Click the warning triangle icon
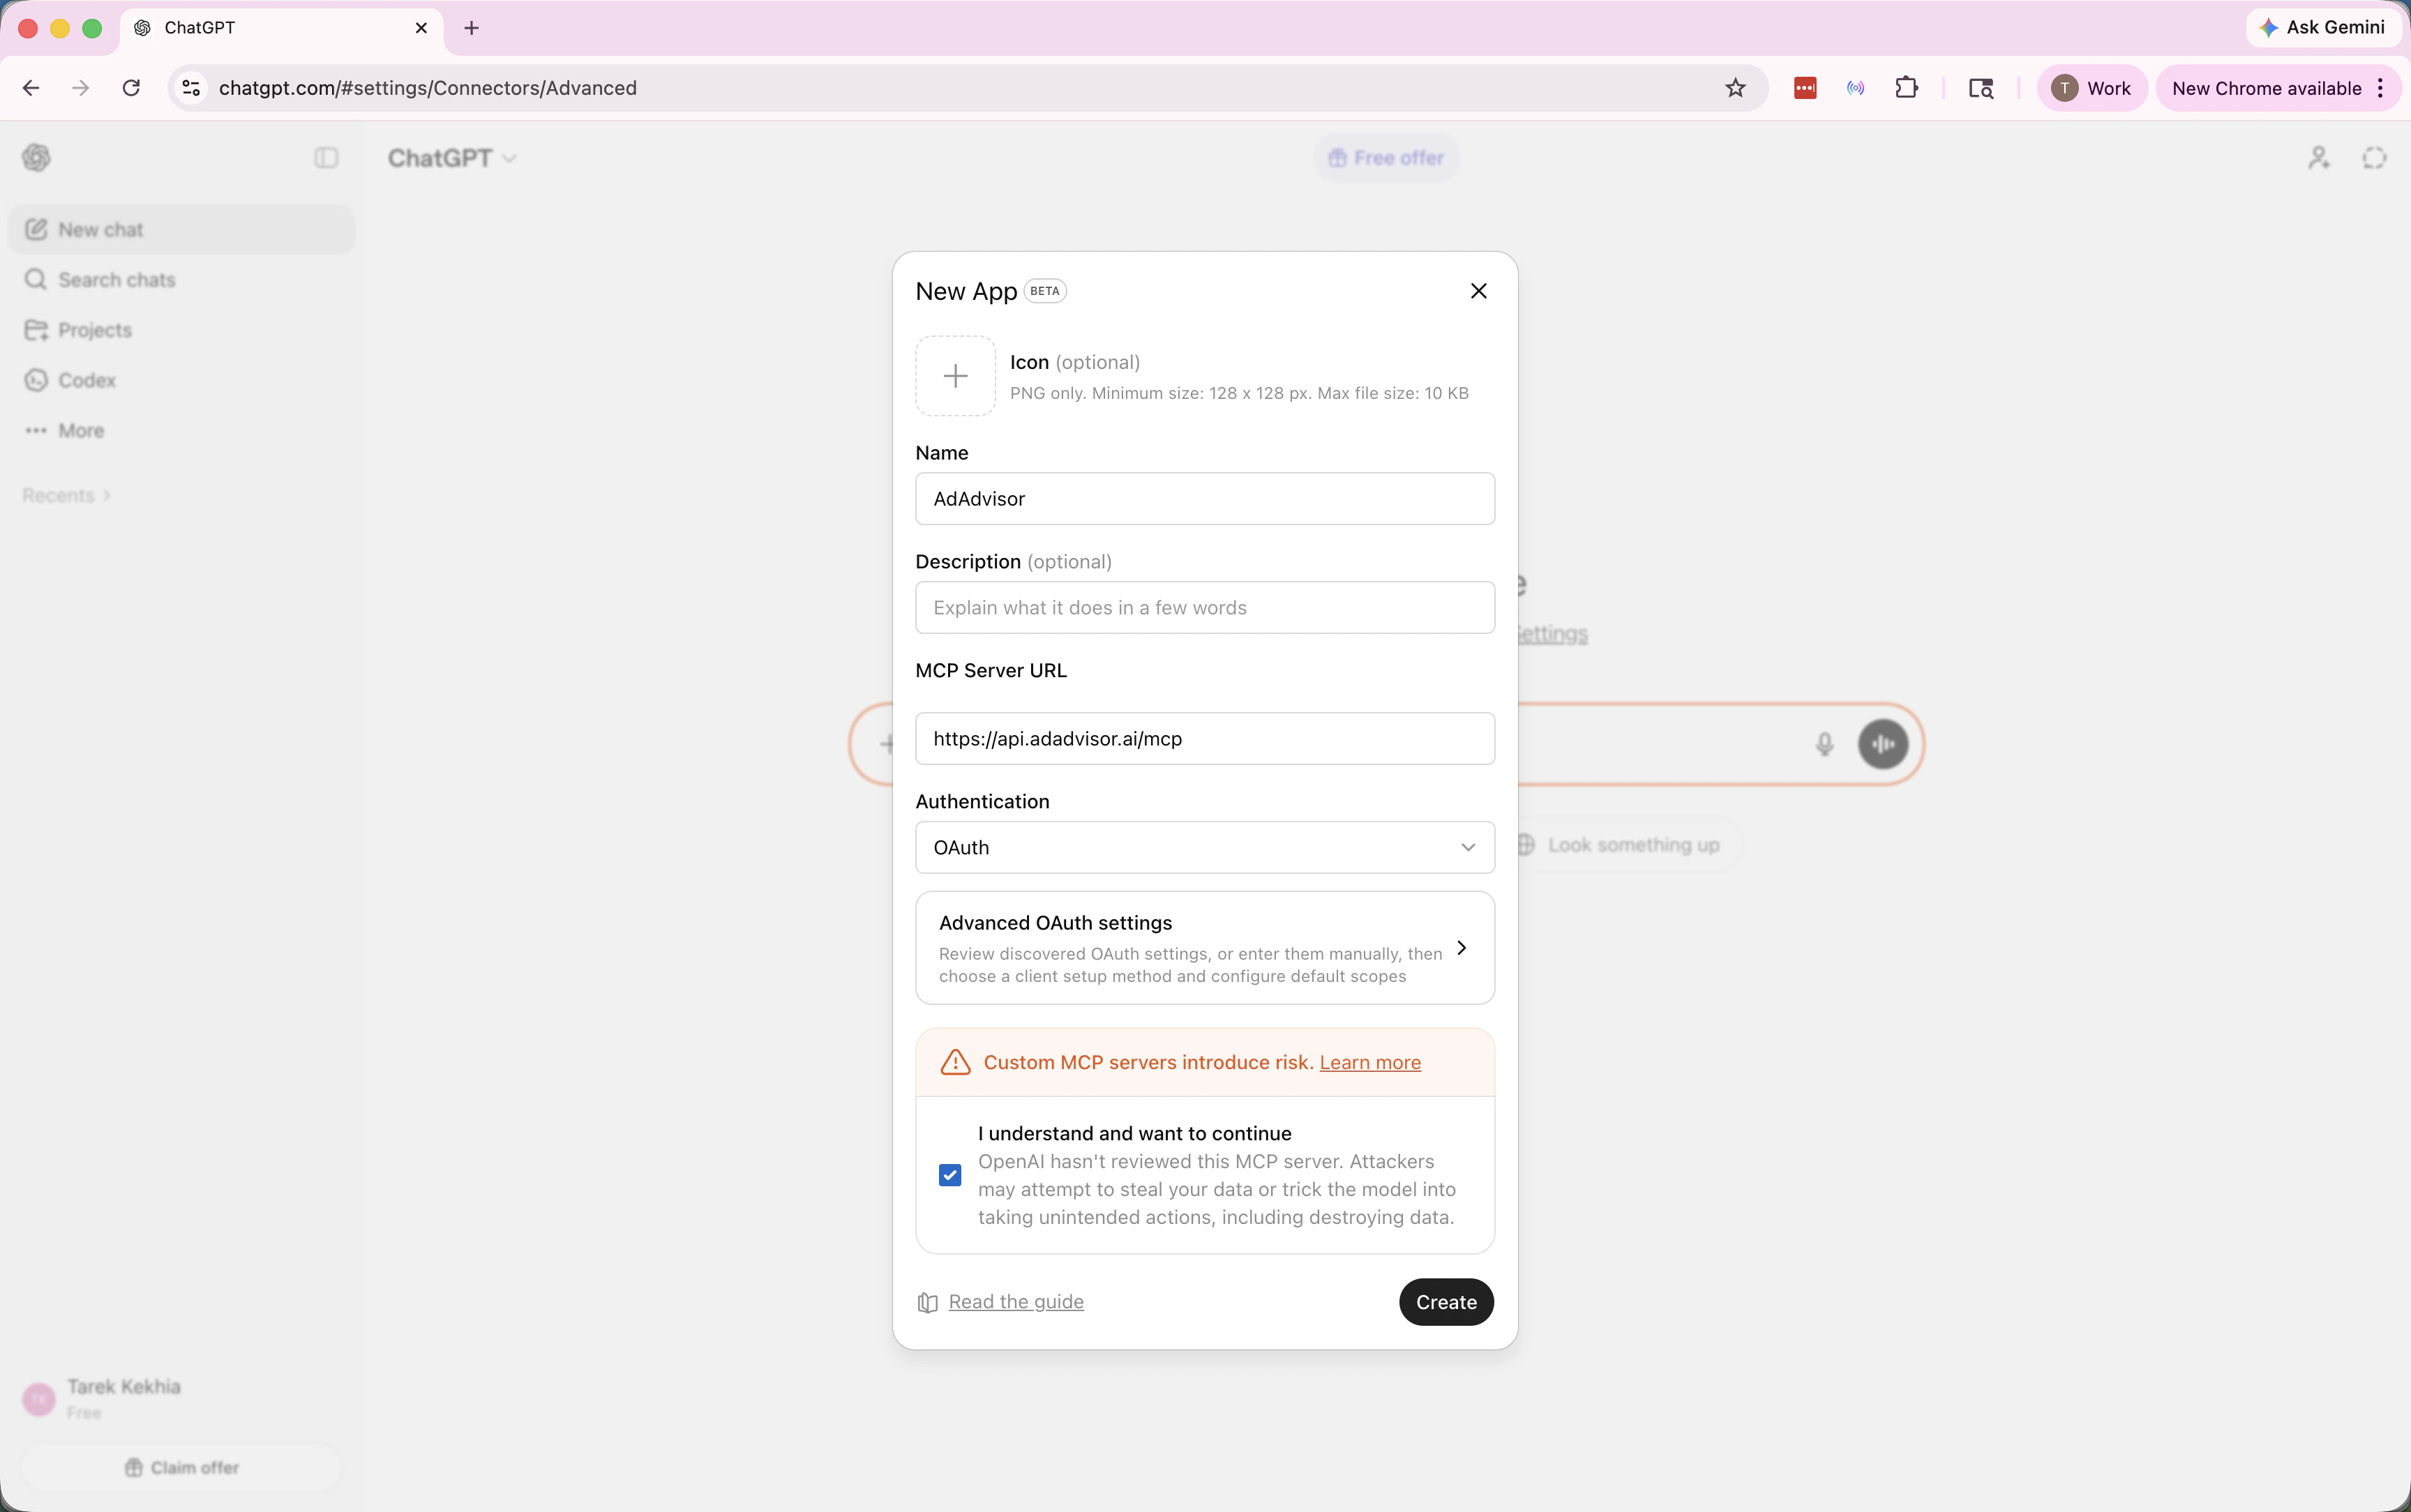Screen dimensions: 2411x1512 956,1063
